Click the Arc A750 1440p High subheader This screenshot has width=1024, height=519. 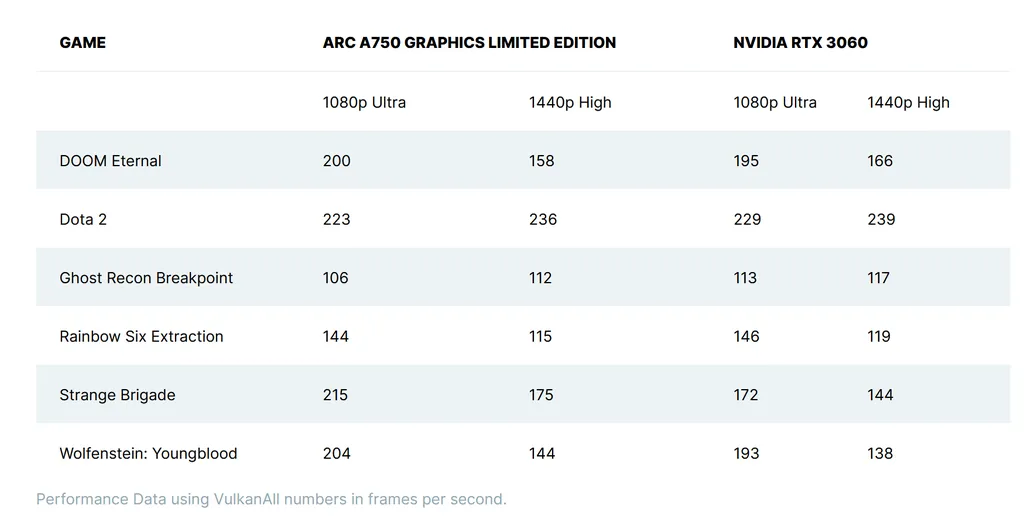[x=570, y=103]
